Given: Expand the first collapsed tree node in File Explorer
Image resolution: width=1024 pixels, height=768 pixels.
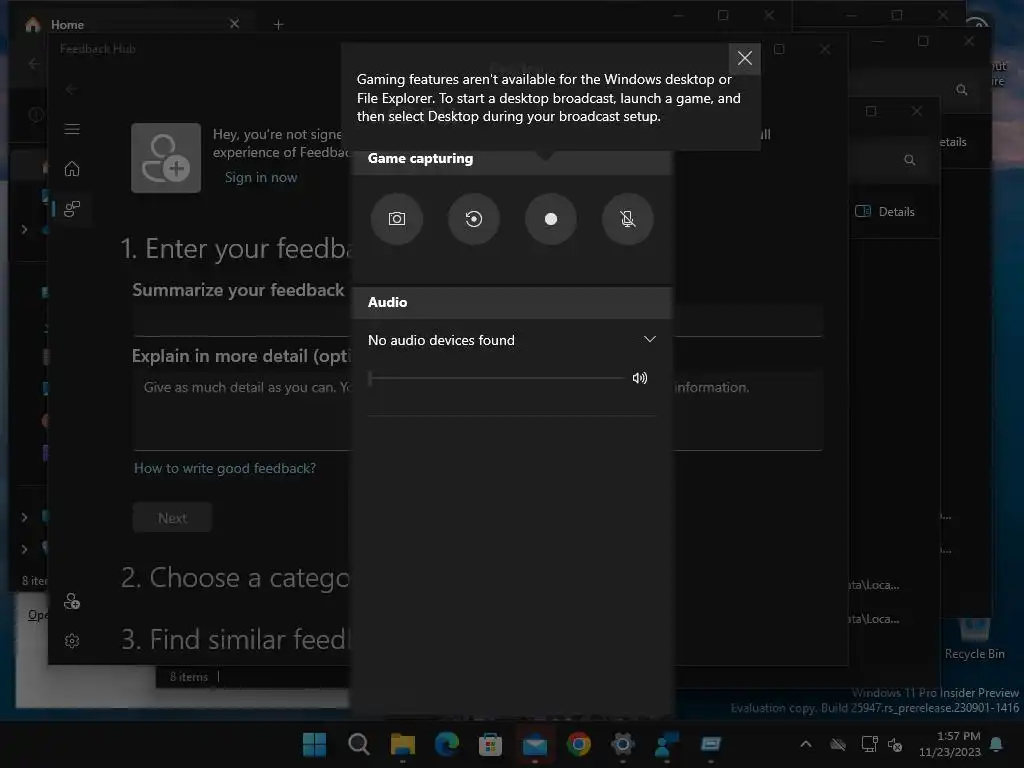Looking at the screenshot, I should 24,229.
